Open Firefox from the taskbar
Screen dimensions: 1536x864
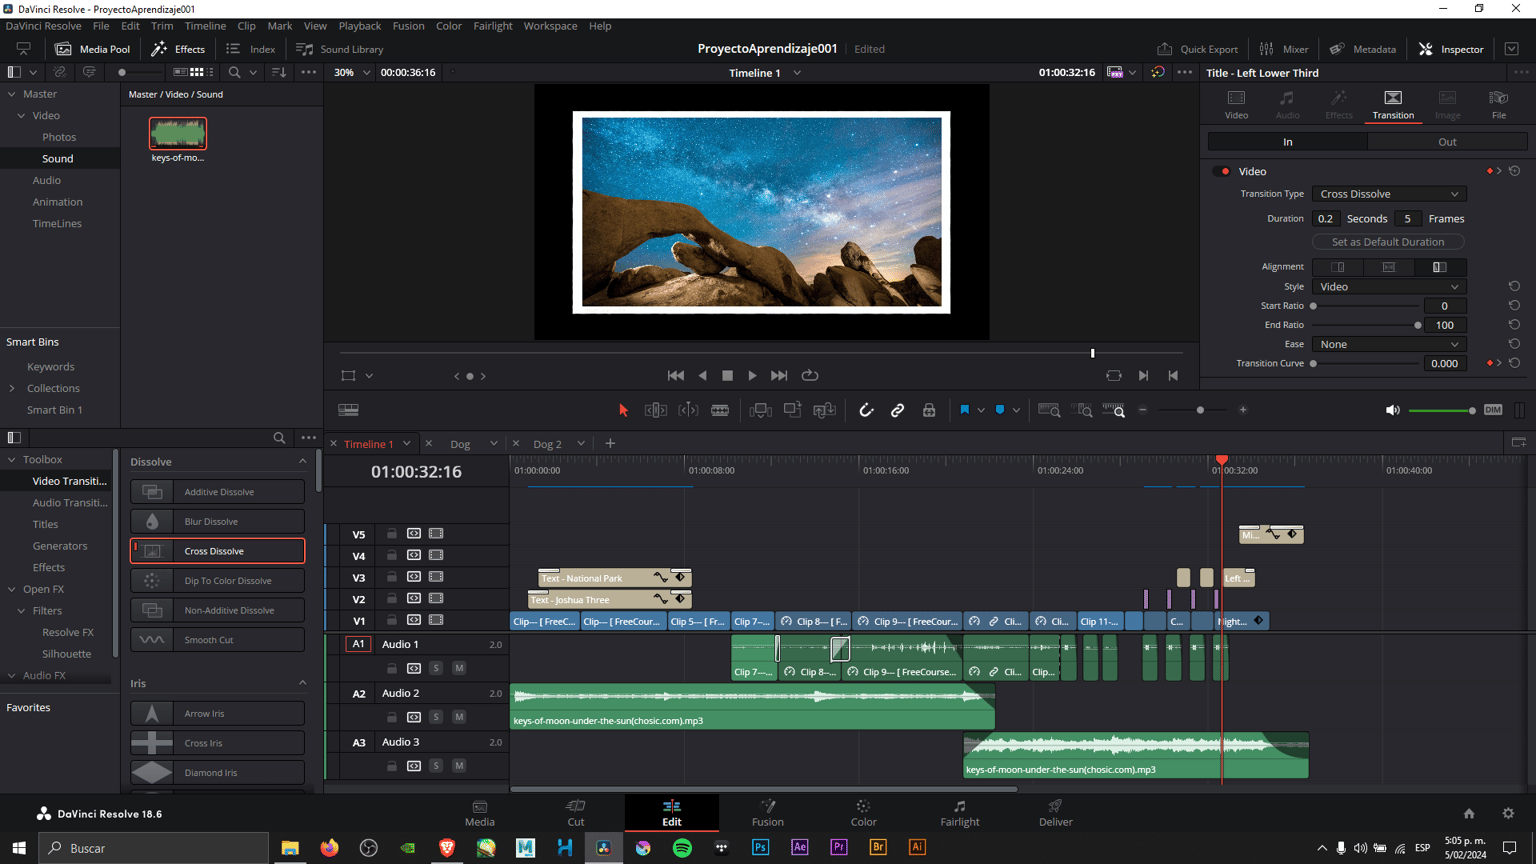point(329,848)
